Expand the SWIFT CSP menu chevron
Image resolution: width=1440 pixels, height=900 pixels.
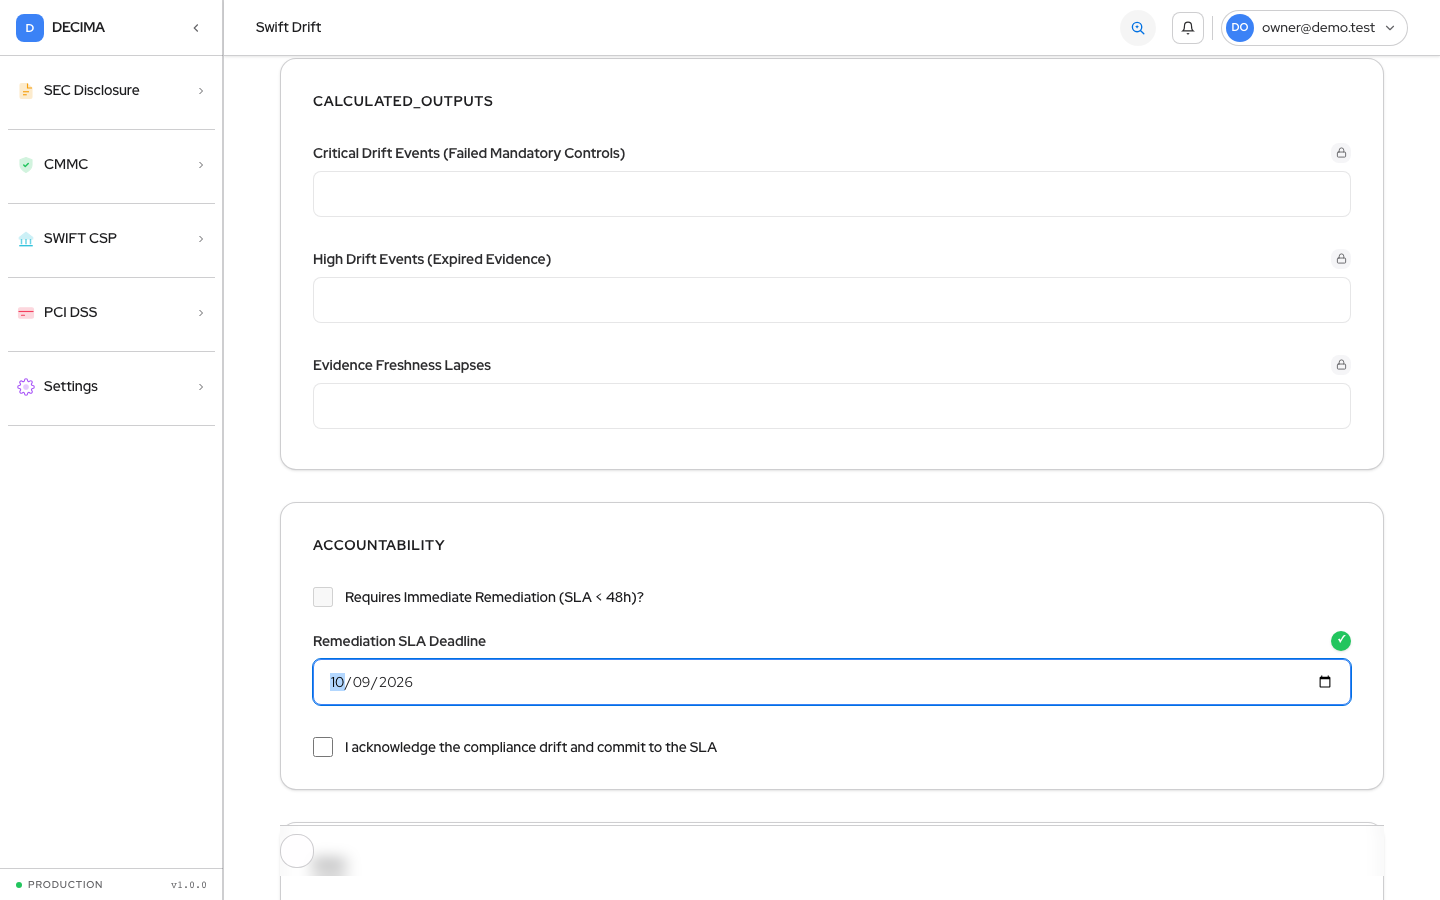pos(201,239)
